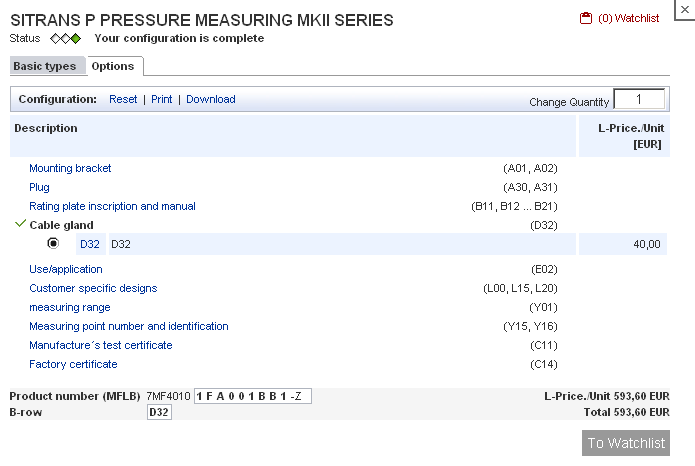Click the (B11, B12 ... B21) option codes
This screenshot has width=695, height=466.
pyautogui.click(x=514, y=207)
